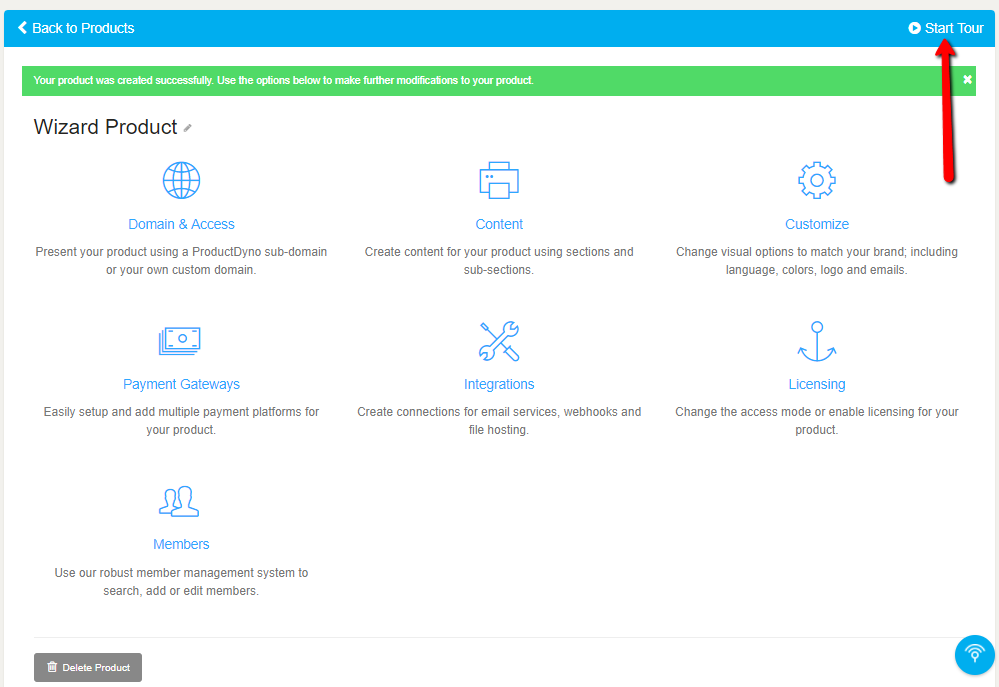Click 'Create content for your product' description
This screenshot has height=687, width=999.
coord(499,261)
